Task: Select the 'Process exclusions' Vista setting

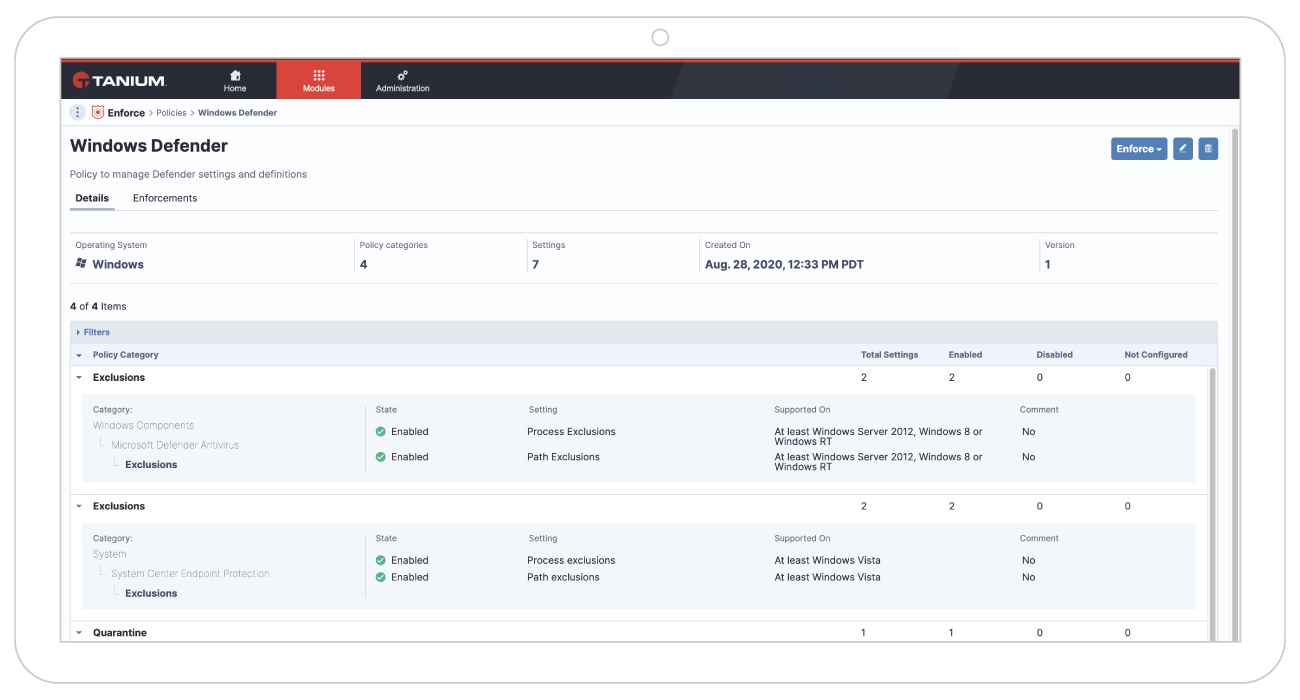Action: click(571, 560)
